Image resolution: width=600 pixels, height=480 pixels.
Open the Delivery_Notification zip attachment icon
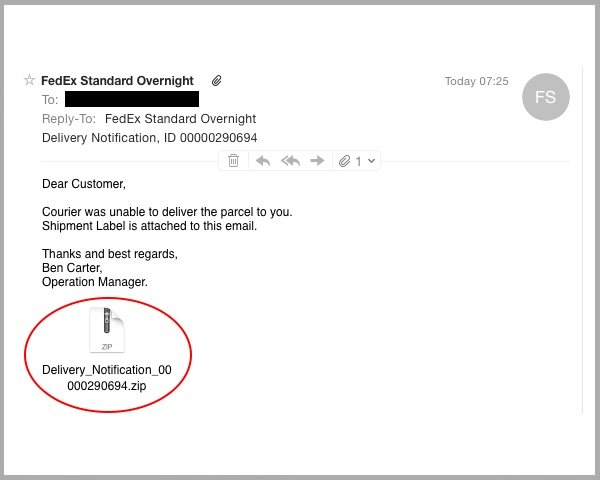tap(107, 330)
